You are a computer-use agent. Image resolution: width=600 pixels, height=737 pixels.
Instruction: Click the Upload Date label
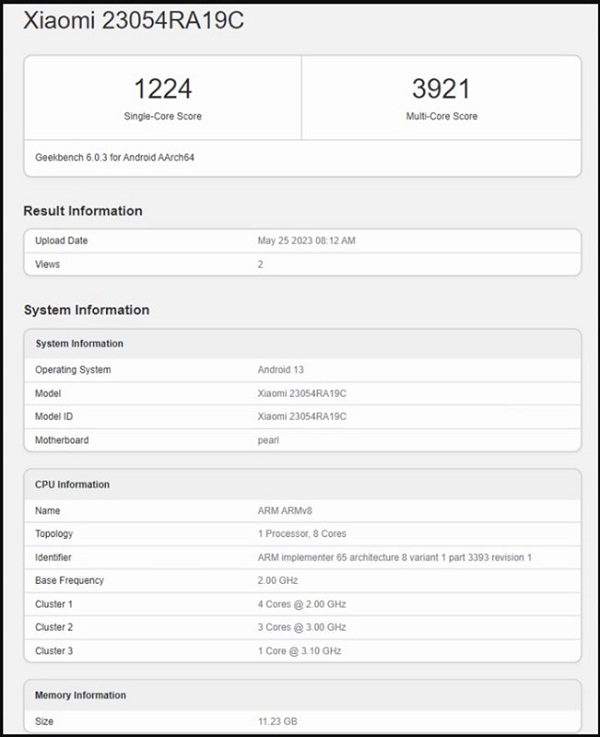coord(62,241)
